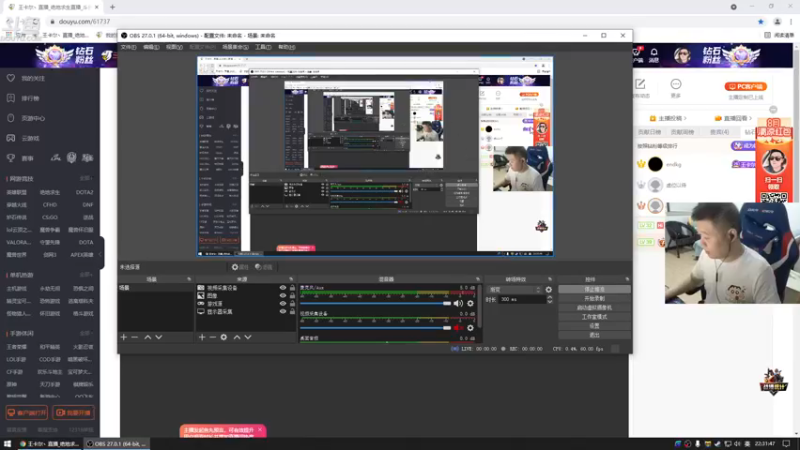Move the source up in the Sources list
The height and width of the screenshot is (450, 800).
237,337
